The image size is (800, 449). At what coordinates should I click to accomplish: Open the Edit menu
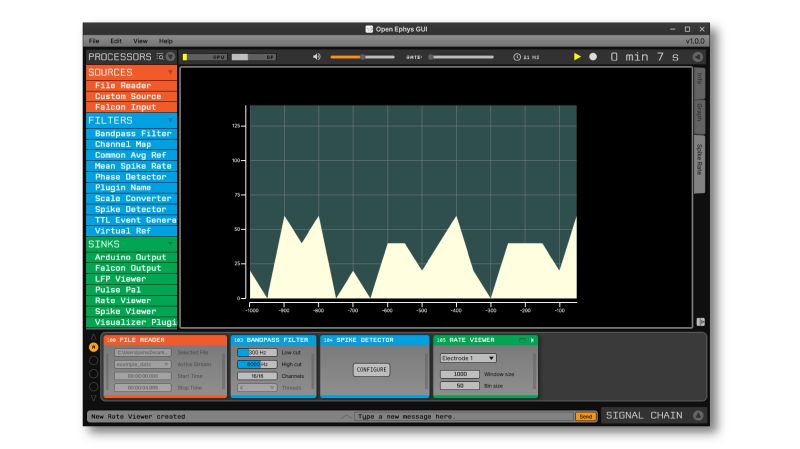[x=116, y=41]
